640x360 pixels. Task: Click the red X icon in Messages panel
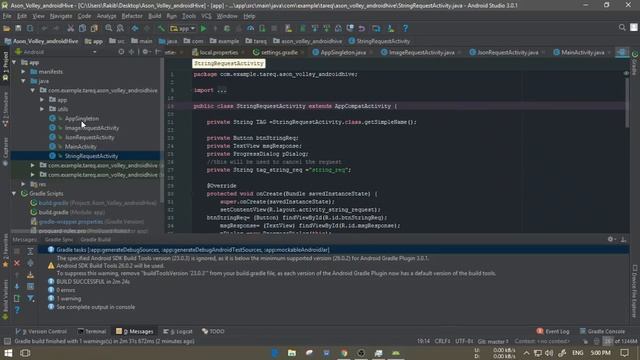click(x=17, y=264)
